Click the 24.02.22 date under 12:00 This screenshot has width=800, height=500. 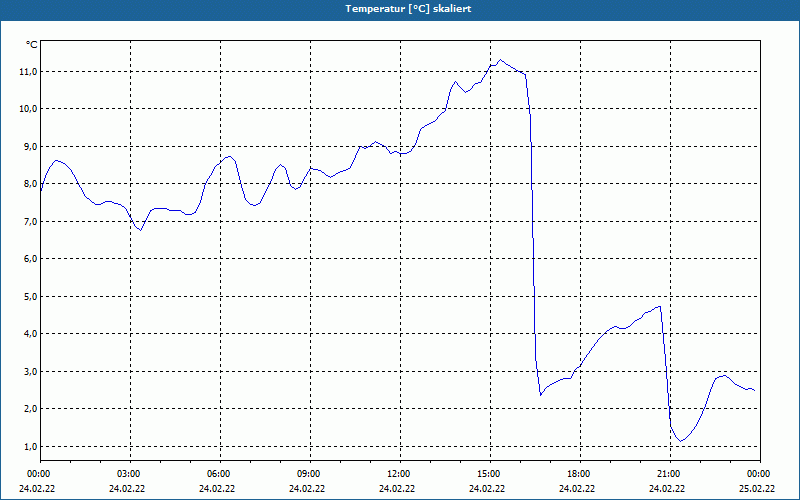pyautogui.click(x=397, y=489)
